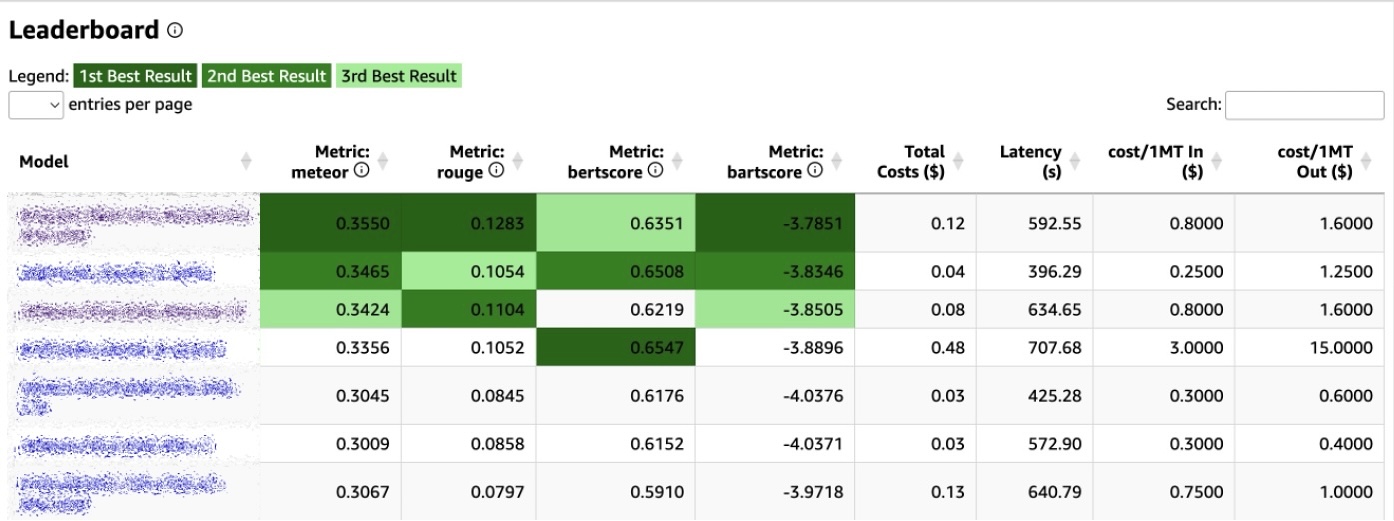The height and width of the screenshot is (521, 1394).
Task: Sort by cost/1MT In ($) column arrows
Action: click(1217, 161)
